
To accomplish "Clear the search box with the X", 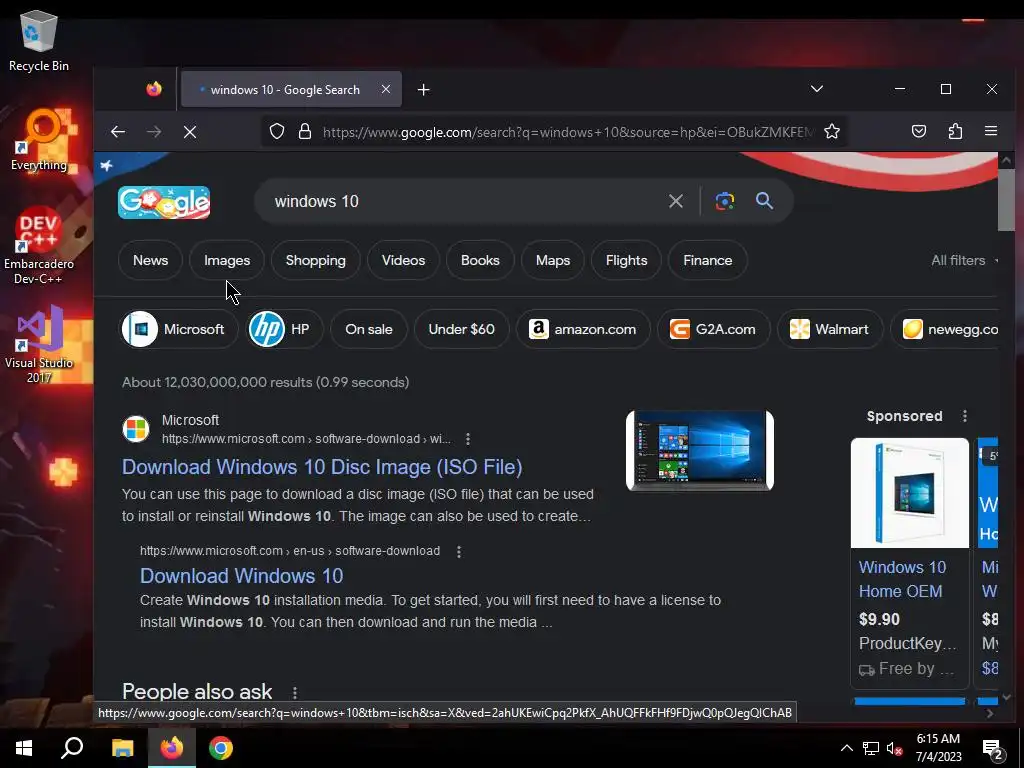I will point(676,201).
